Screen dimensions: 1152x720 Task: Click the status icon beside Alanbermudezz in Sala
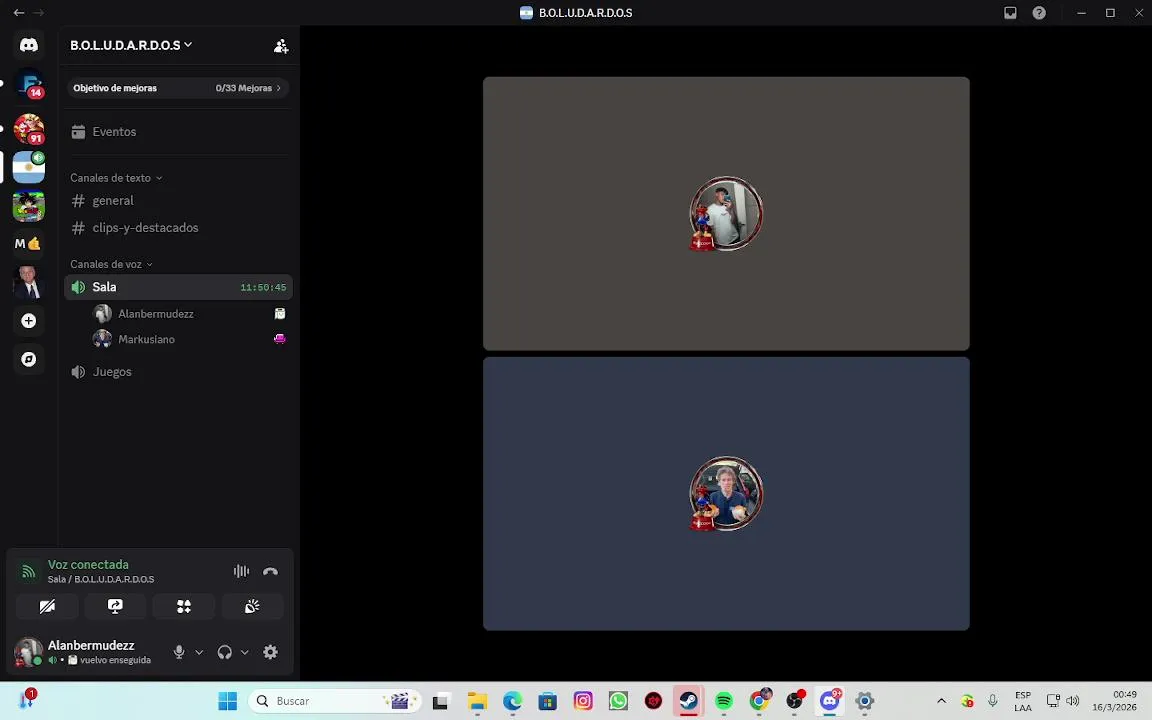pos(280,314)
